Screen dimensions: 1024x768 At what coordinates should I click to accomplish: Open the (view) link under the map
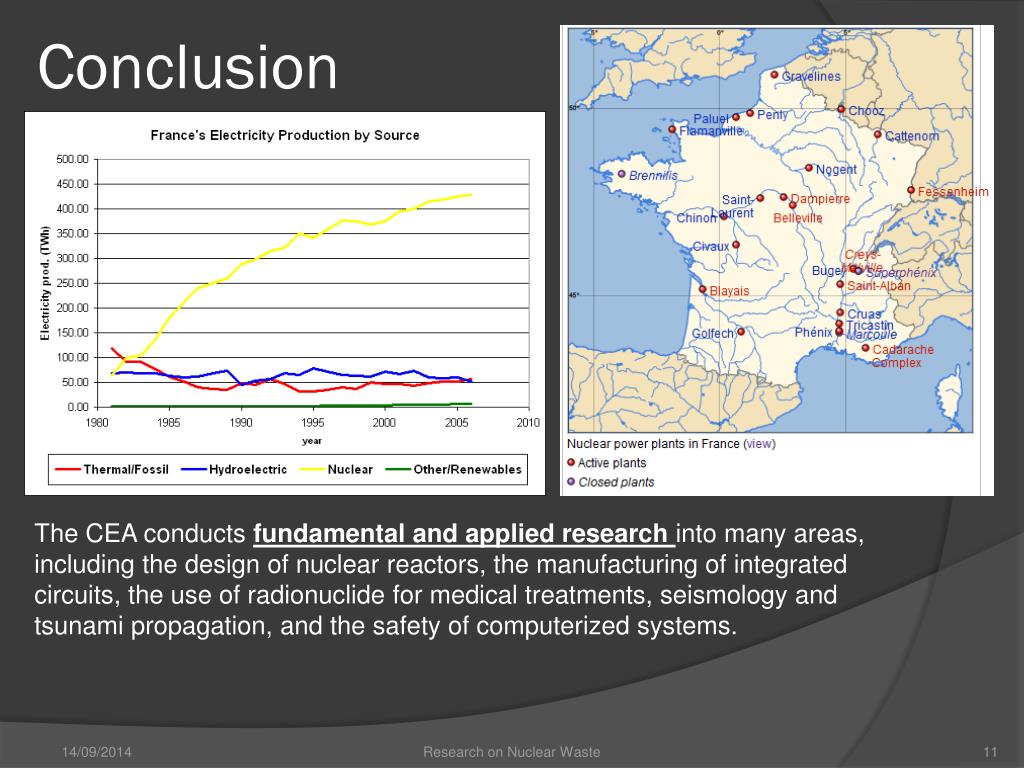(x=759, y=444)
